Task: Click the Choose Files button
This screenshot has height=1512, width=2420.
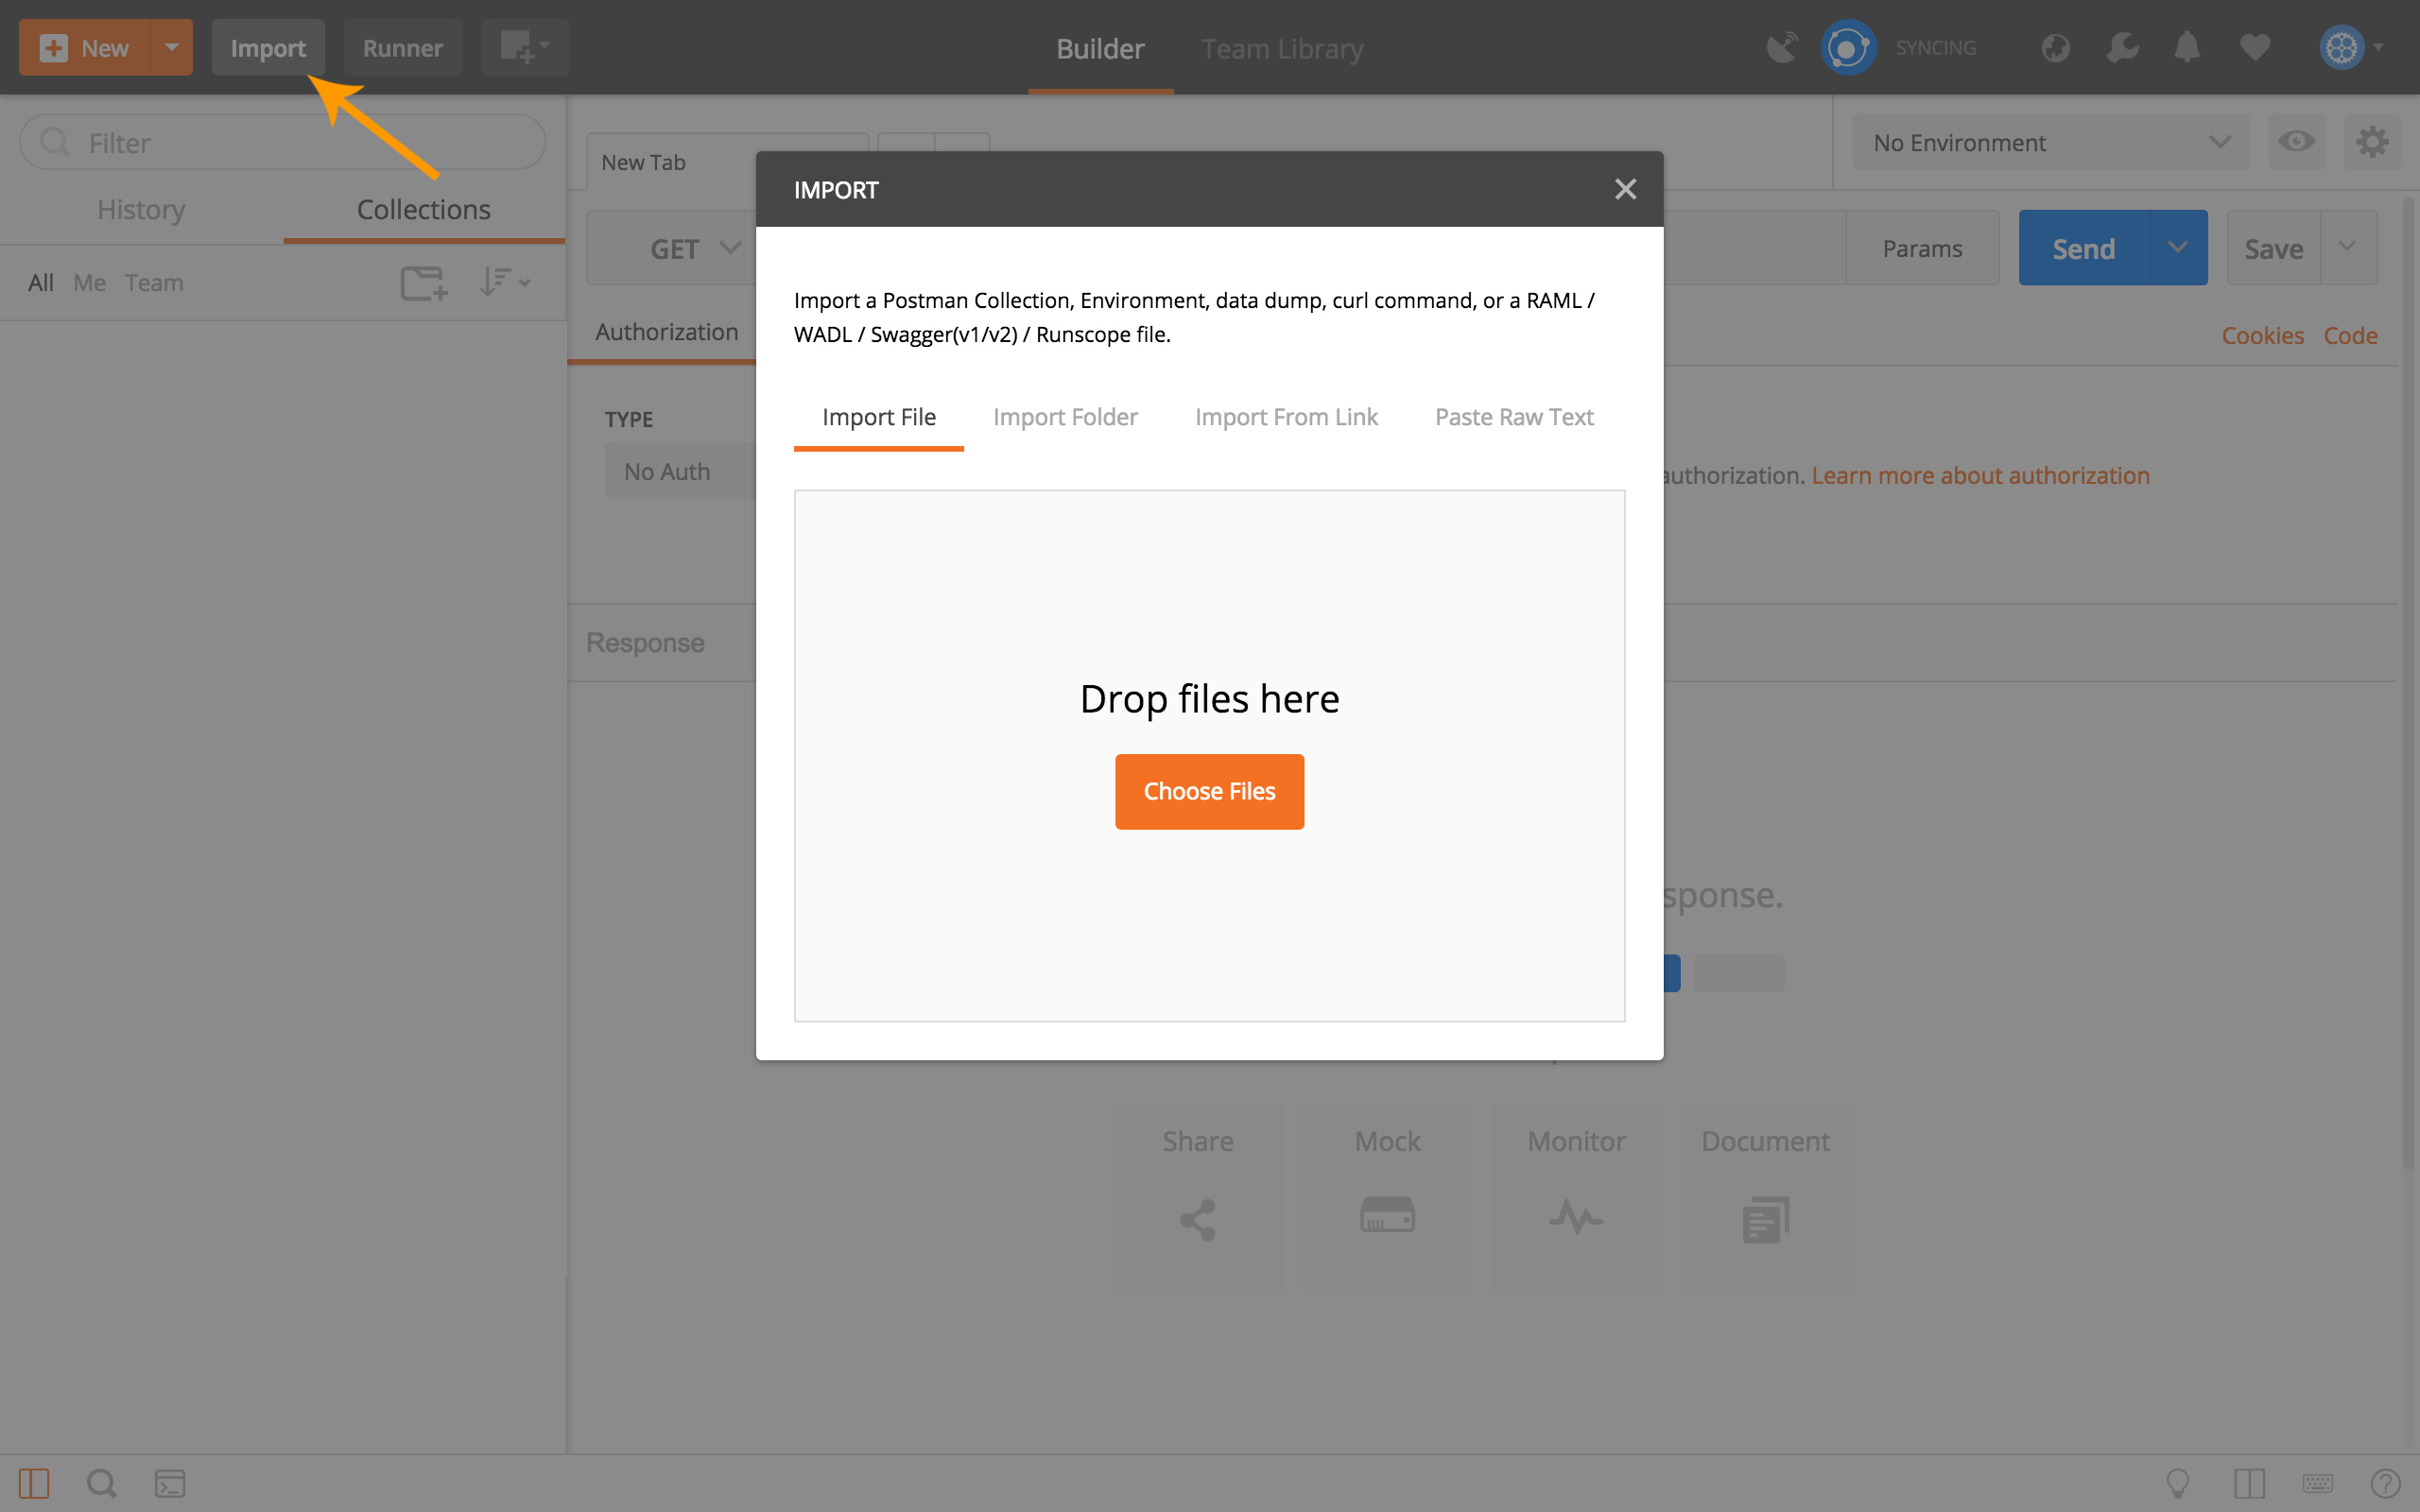Action: pos(1209,791)
